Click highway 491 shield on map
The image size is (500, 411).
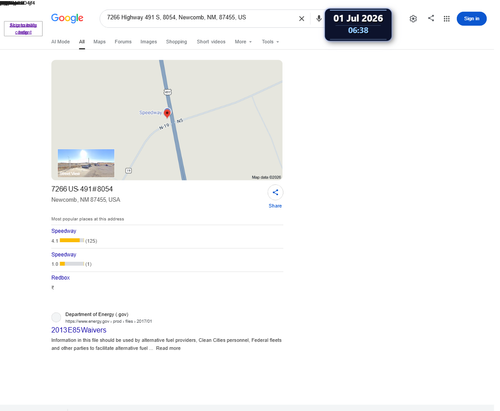[x=168, y=92]
